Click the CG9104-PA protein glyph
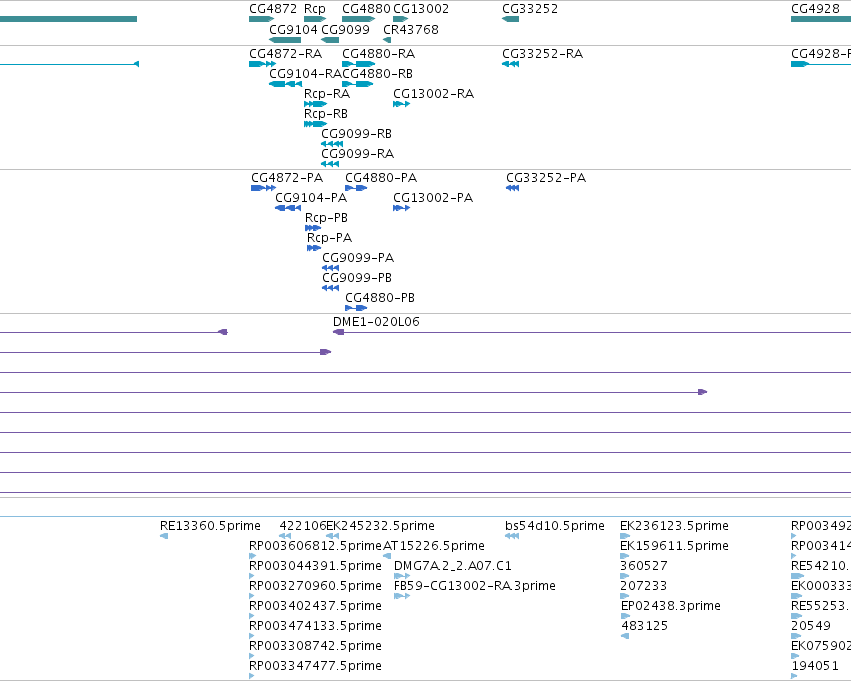The width and height of the screenshot is (851, 681). [288, 208]
